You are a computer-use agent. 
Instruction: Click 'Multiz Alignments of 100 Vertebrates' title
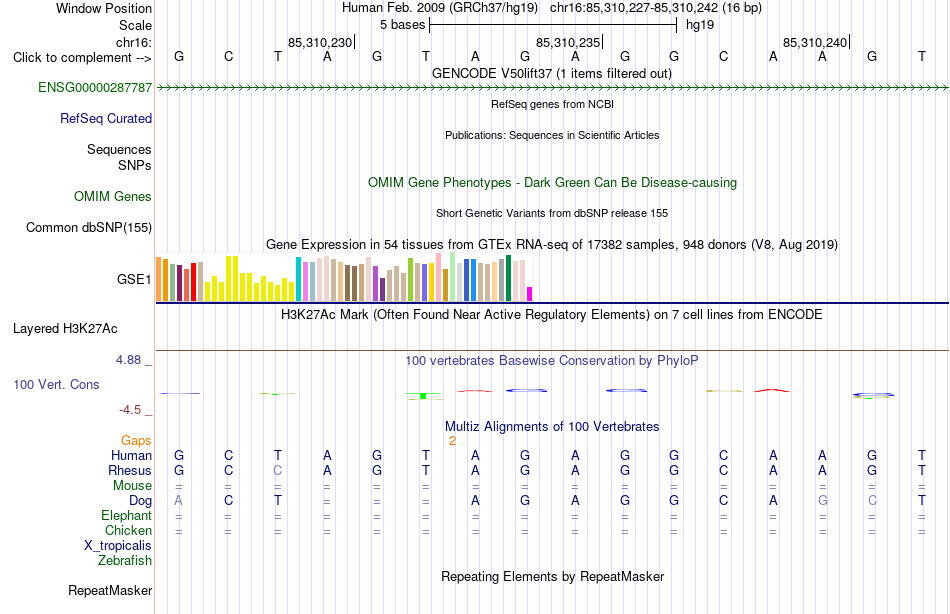click(552, 427)
